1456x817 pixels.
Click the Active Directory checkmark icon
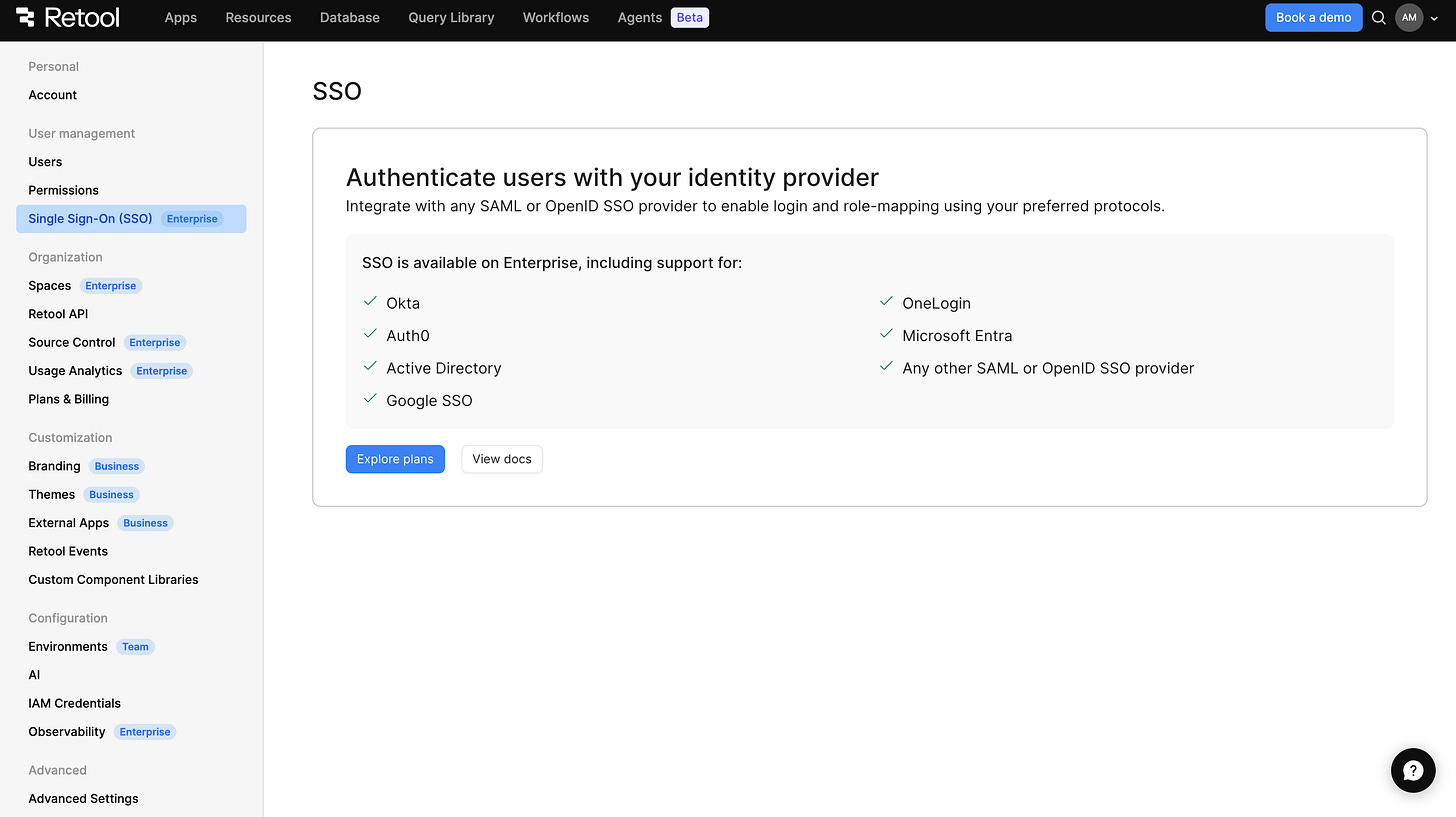(370, 366)
